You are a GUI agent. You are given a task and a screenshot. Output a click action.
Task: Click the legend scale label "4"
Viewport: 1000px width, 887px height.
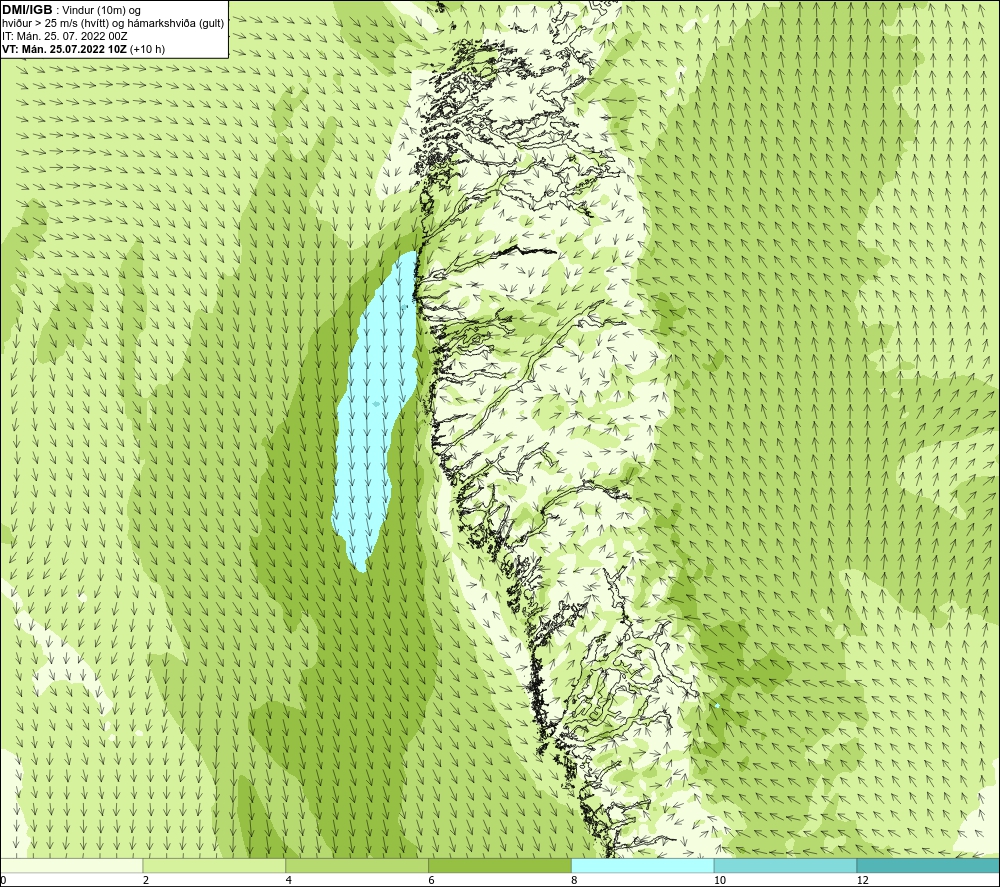[x=289, y=880]
